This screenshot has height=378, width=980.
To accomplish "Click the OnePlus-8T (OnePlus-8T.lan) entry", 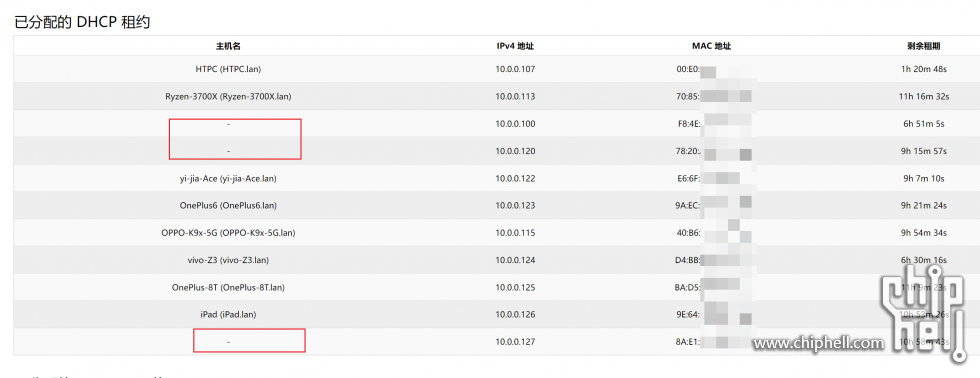I will [228, 287].
